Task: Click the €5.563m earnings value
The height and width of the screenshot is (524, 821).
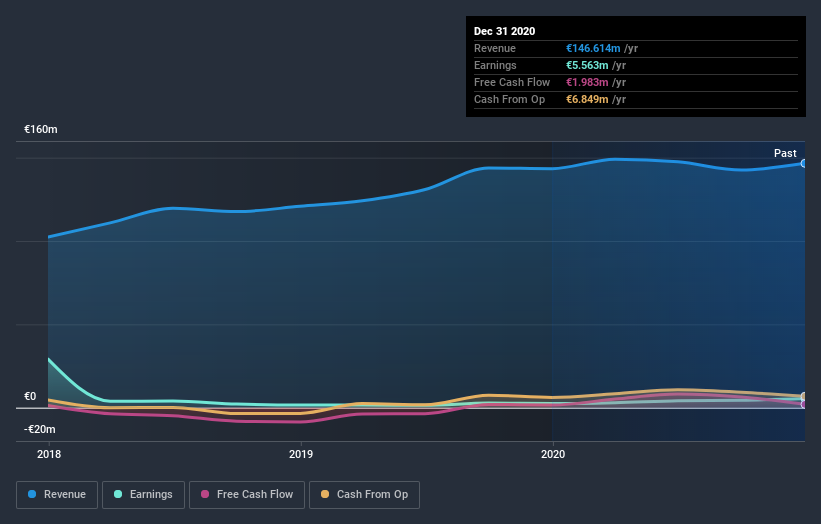Action: click(587, 65)
